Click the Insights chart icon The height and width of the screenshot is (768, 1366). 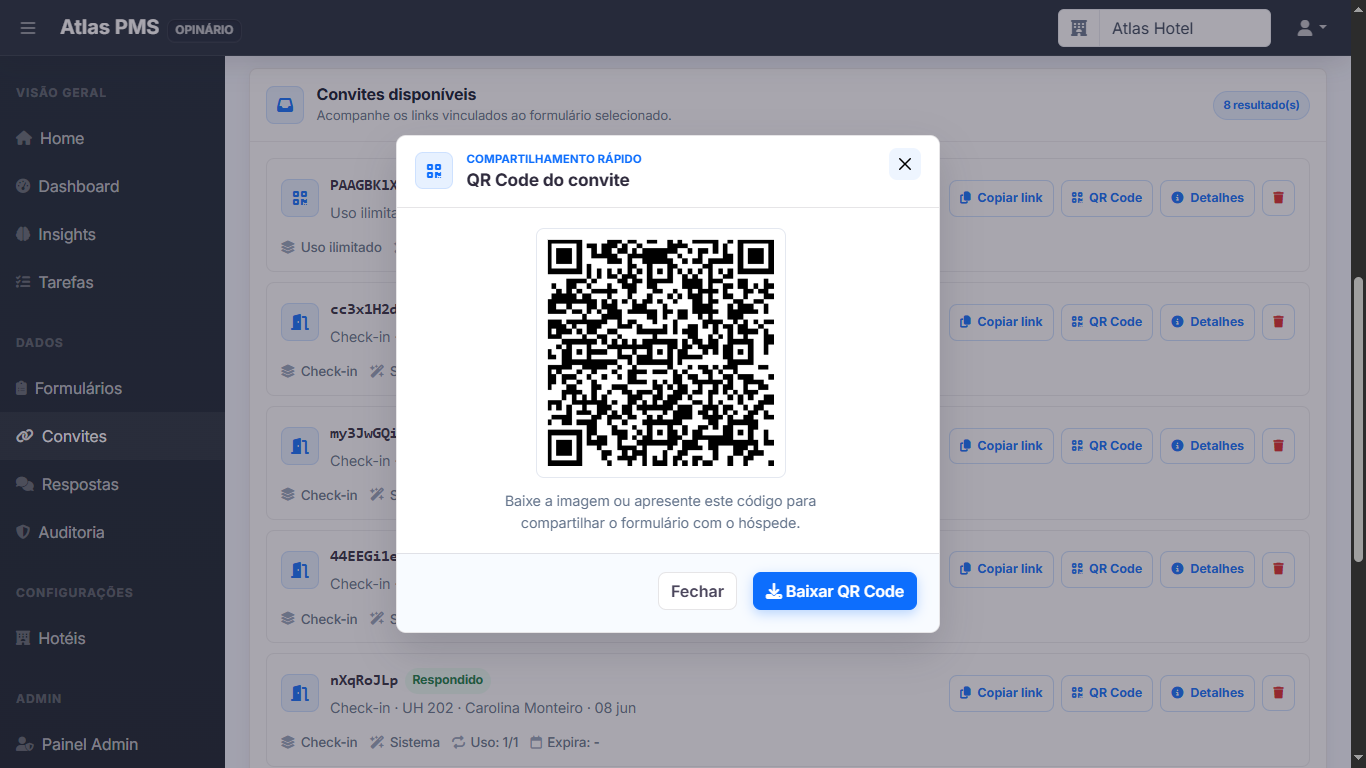pos(23,234)
